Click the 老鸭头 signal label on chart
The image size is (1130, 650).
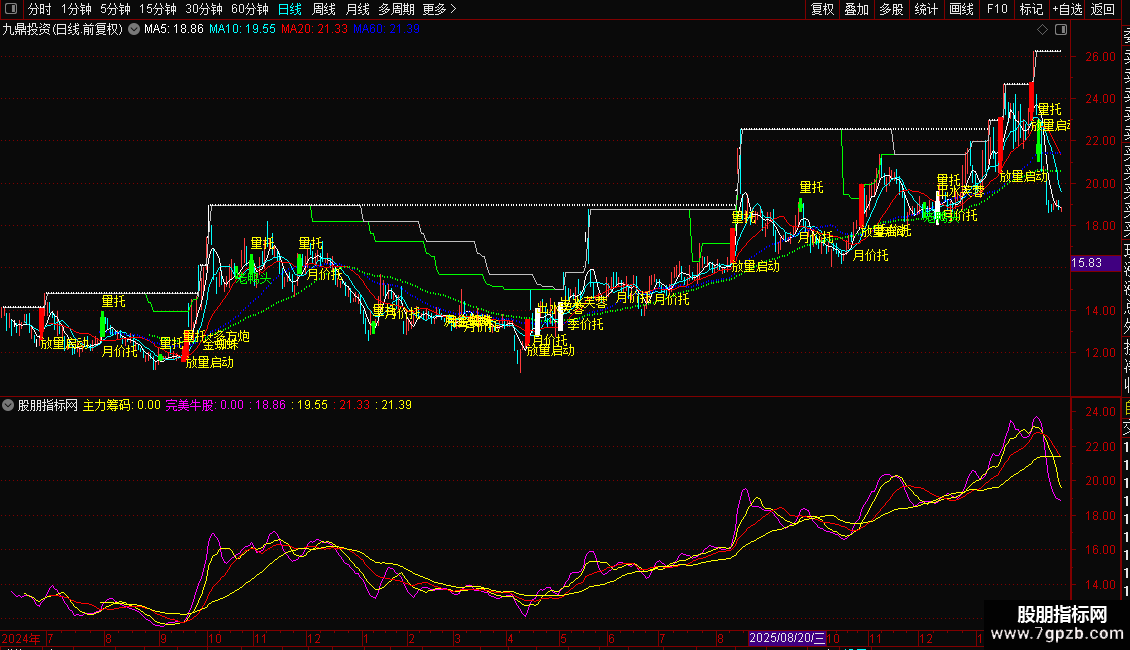[254, 277]
